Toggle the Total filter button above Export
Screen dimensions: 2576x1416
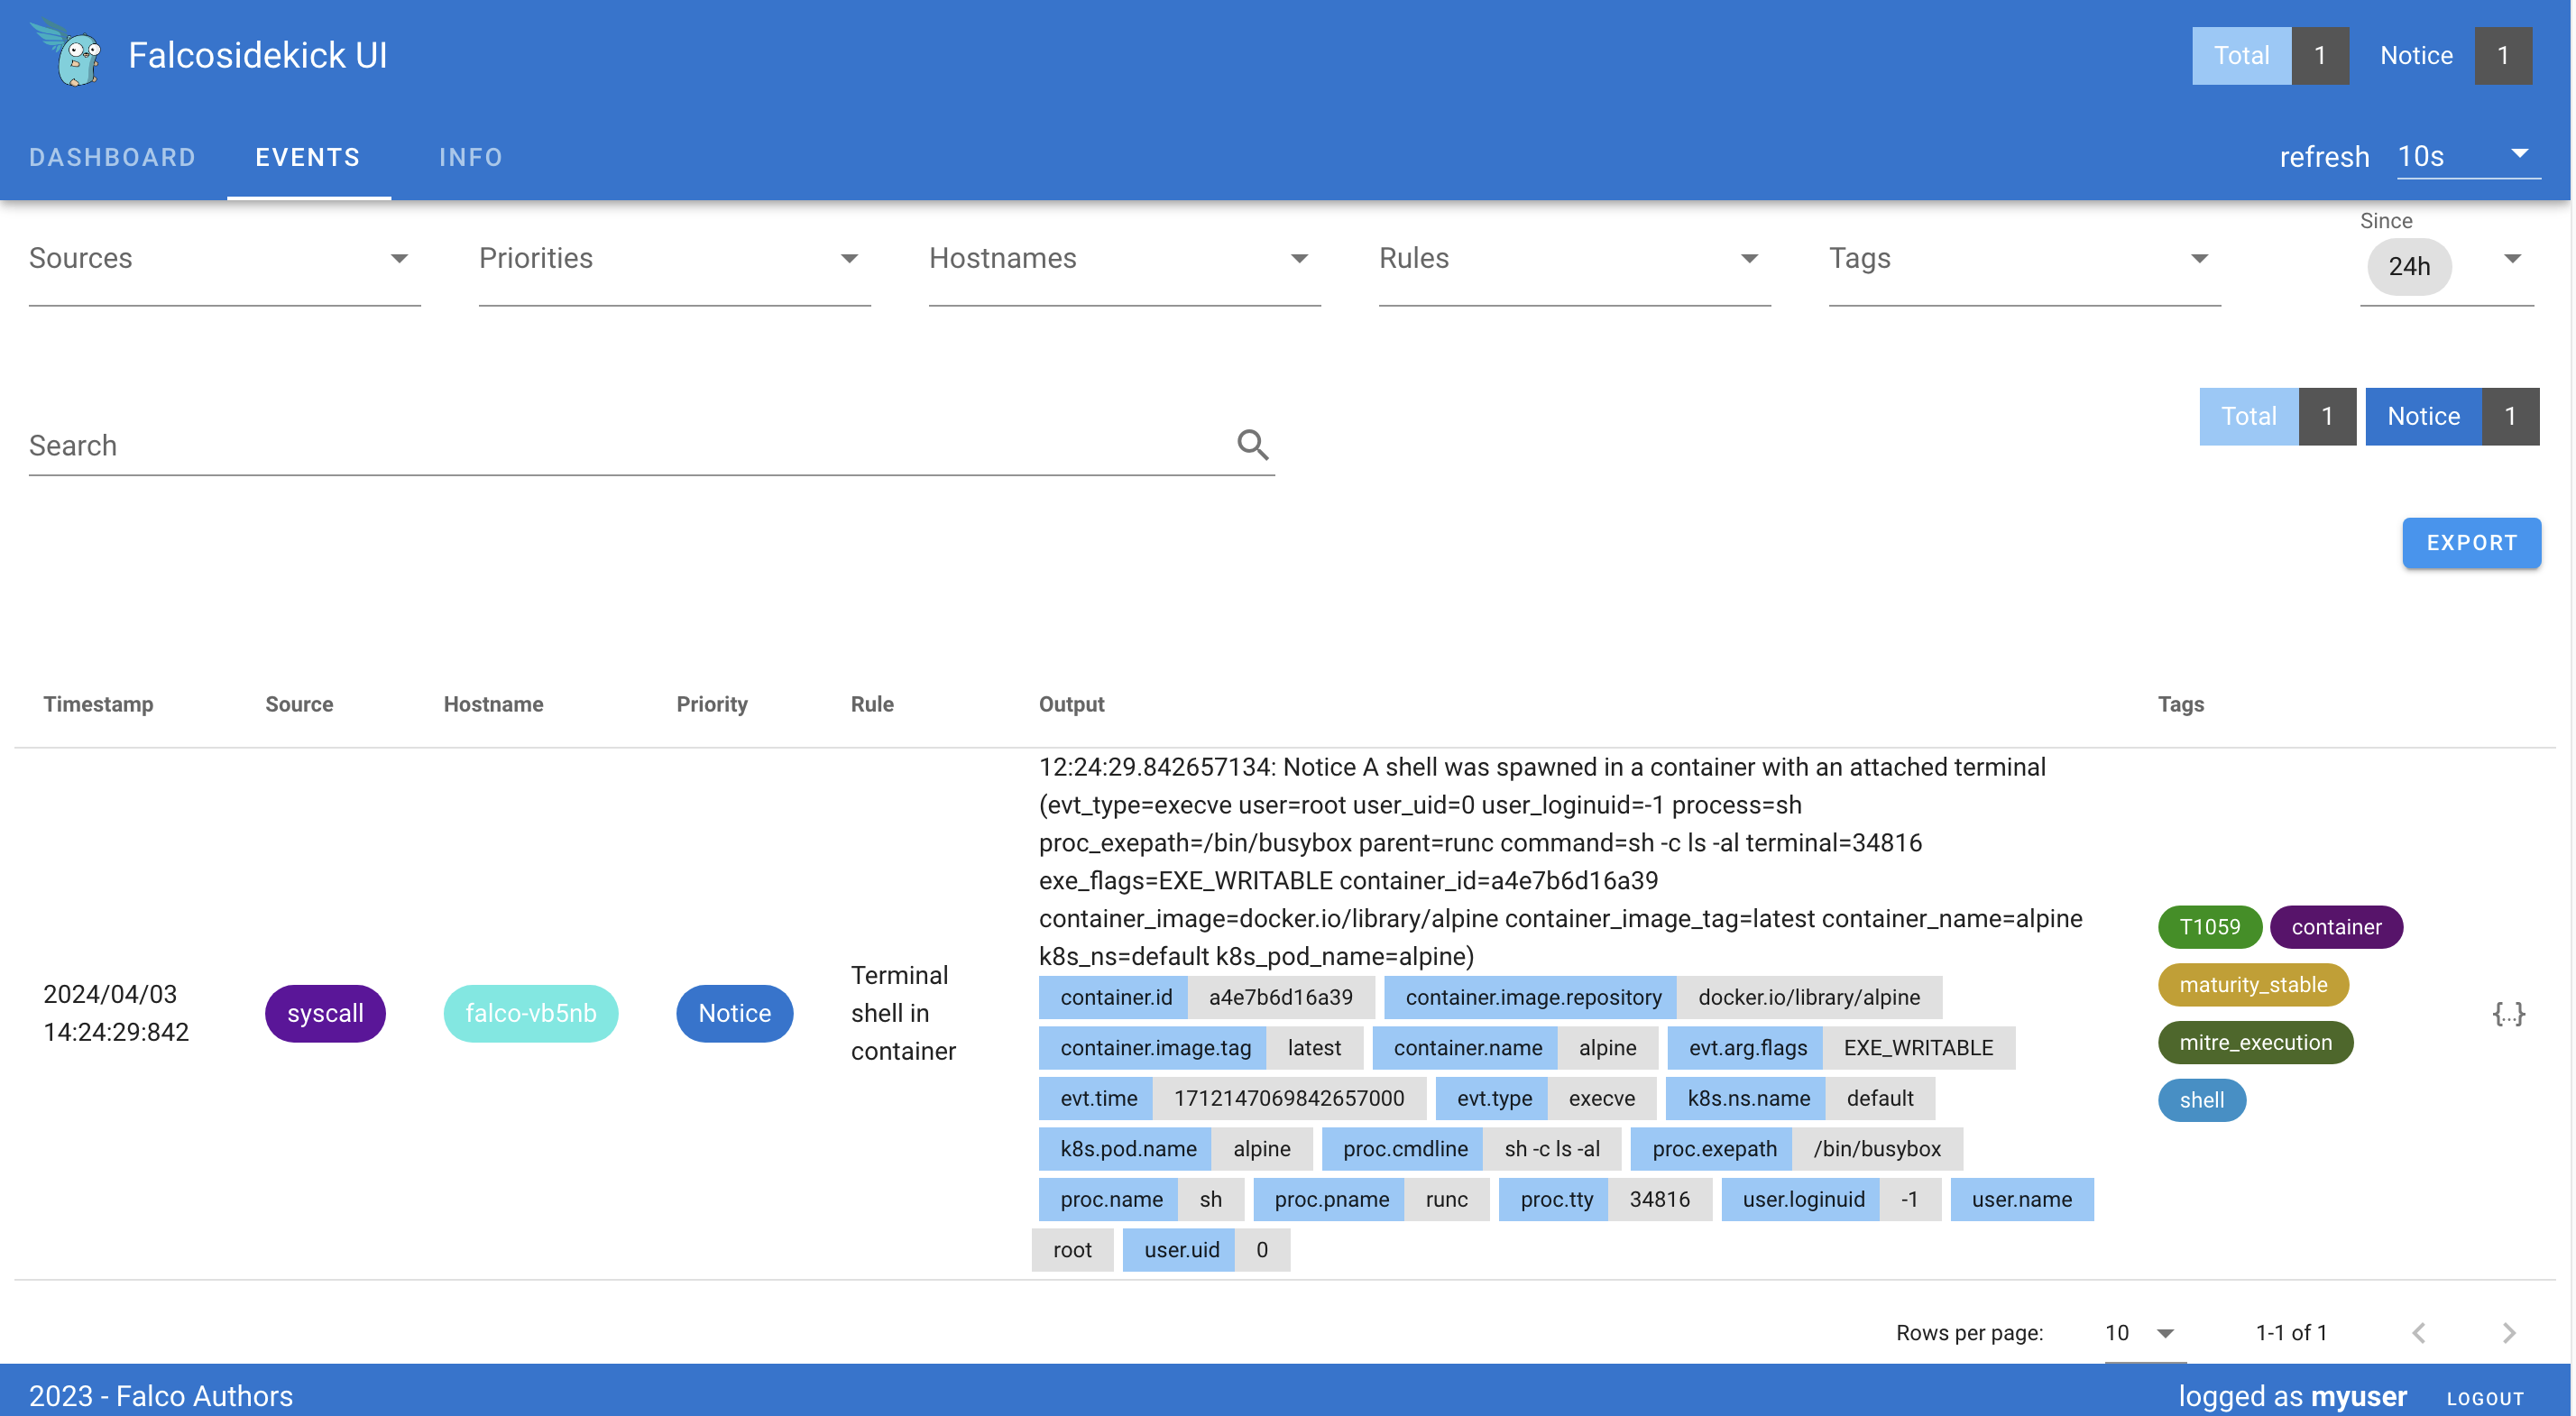point(2248,416)
